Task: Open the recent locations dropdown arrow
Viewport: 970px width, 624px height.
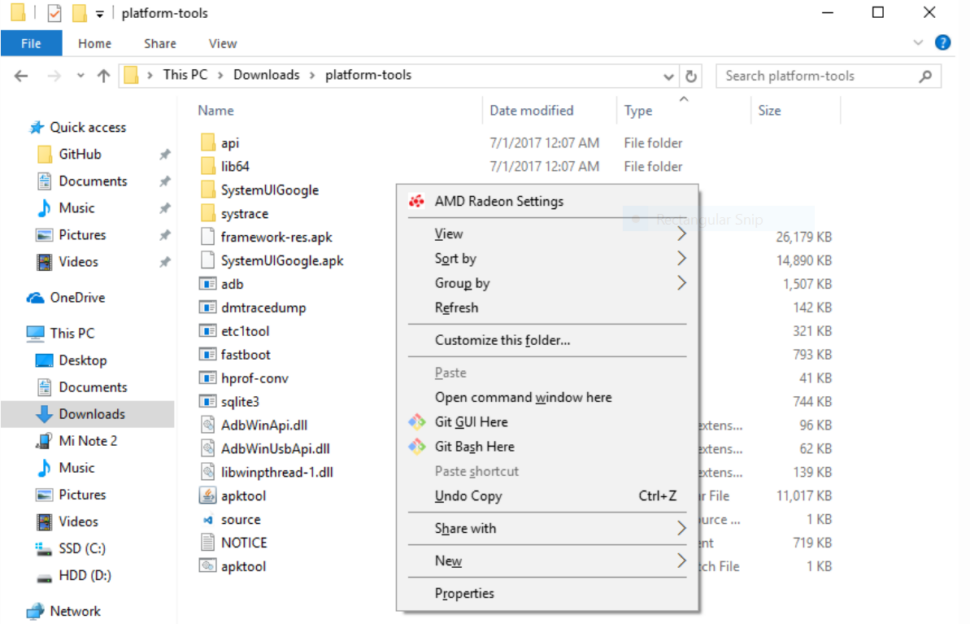Action: 80,75
